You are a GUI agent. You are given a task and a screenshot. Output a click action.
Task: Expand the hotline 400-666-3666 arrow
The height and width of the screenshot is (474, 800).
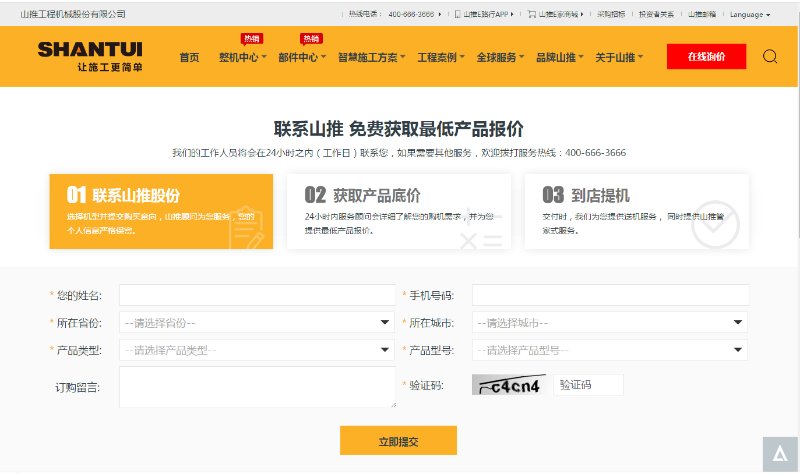pyautogui.click(x=440, y=14)
